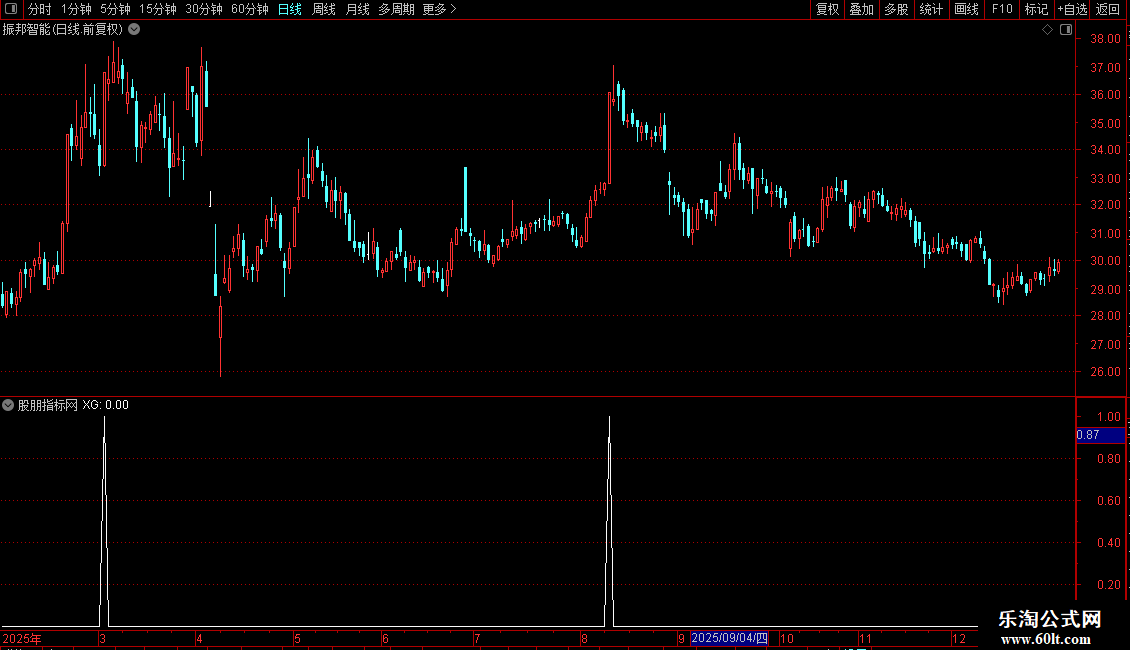The image size is (1130, 650).
Task: Toggle the right side panel icon
Action: pyautogui.click(x=1066, y=30)
